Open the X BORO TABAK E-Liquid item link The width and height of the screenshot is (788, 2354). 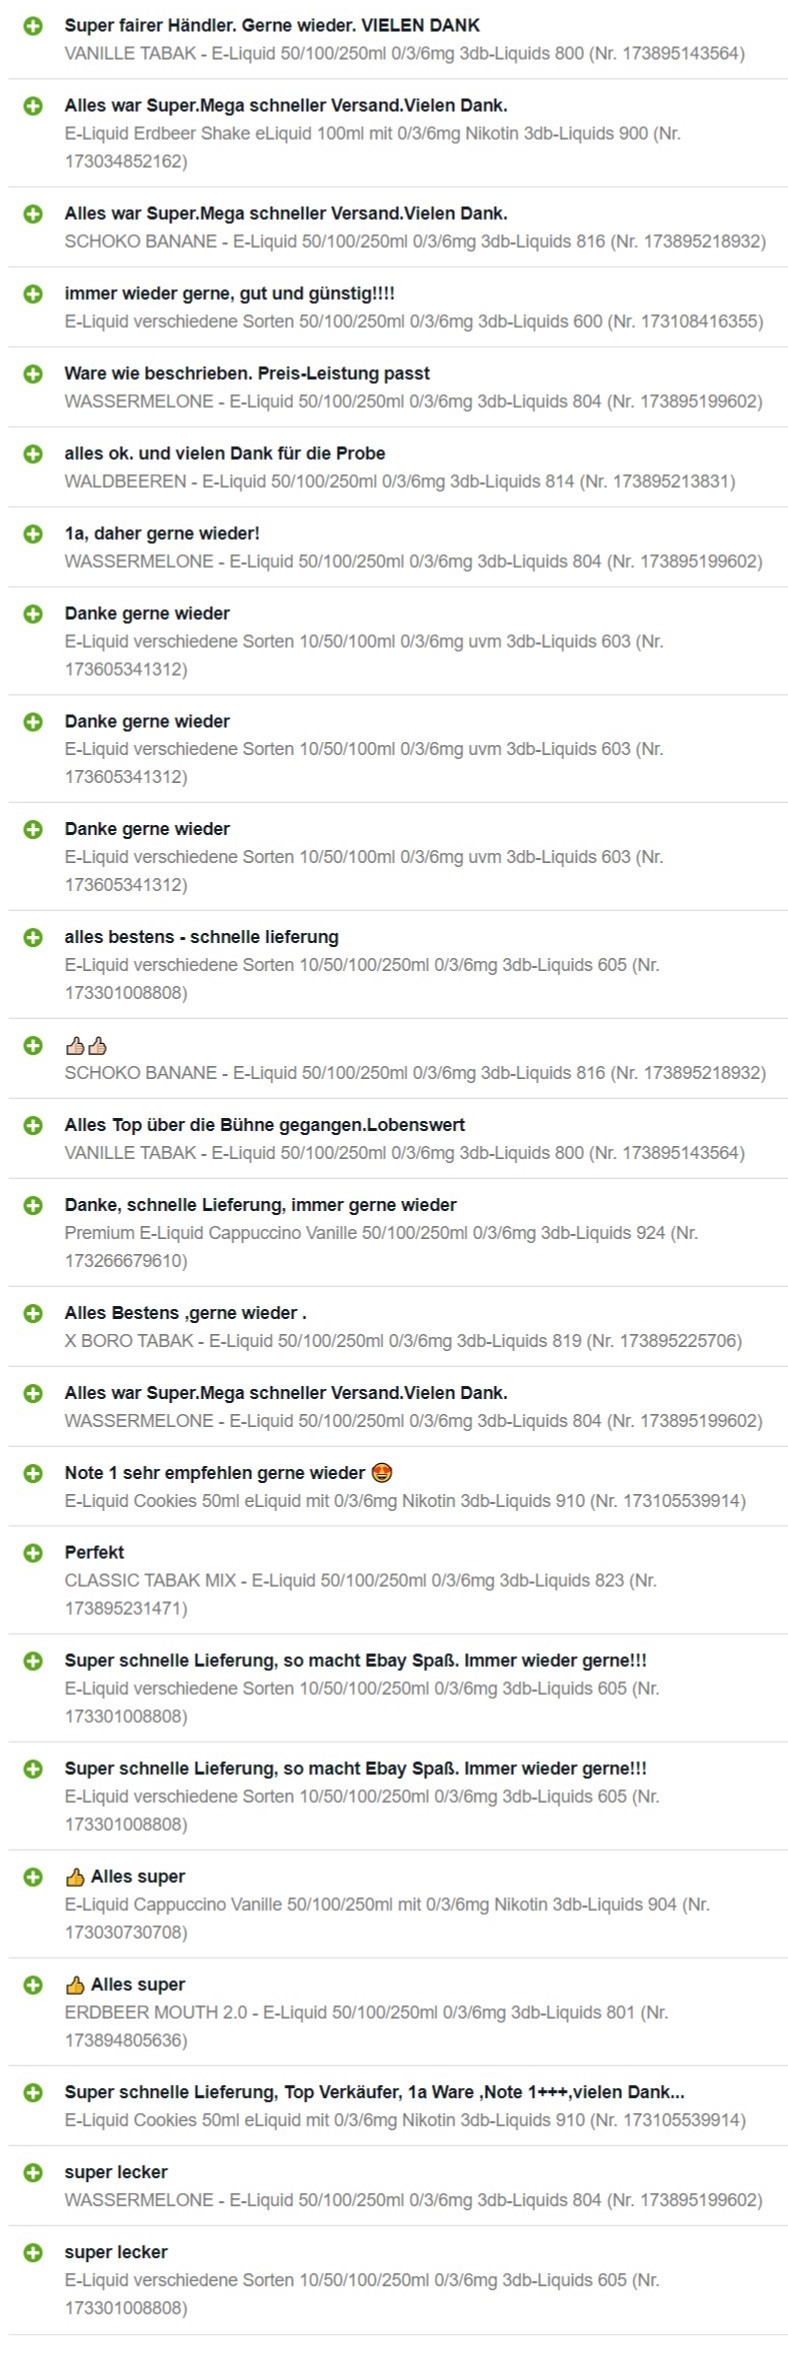point(403,1341)
